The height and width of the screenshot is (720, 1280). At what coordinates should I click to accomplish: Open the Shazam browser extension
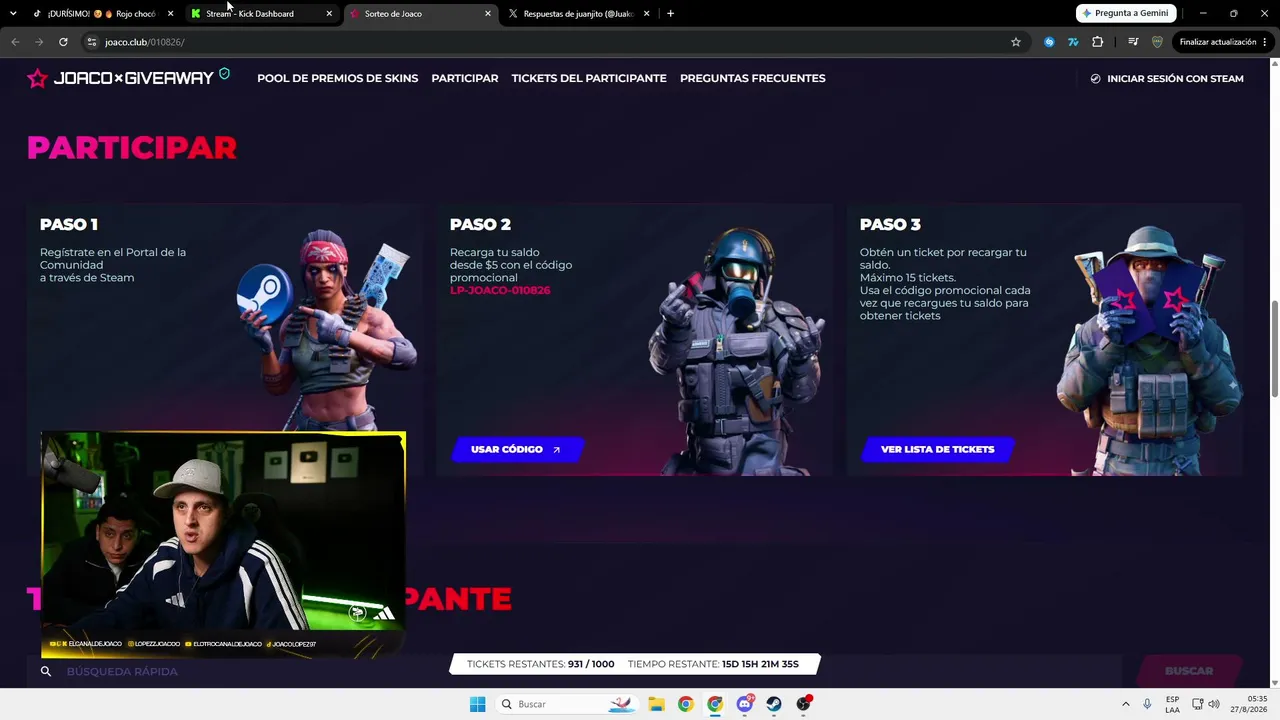tap(1049, 42)
